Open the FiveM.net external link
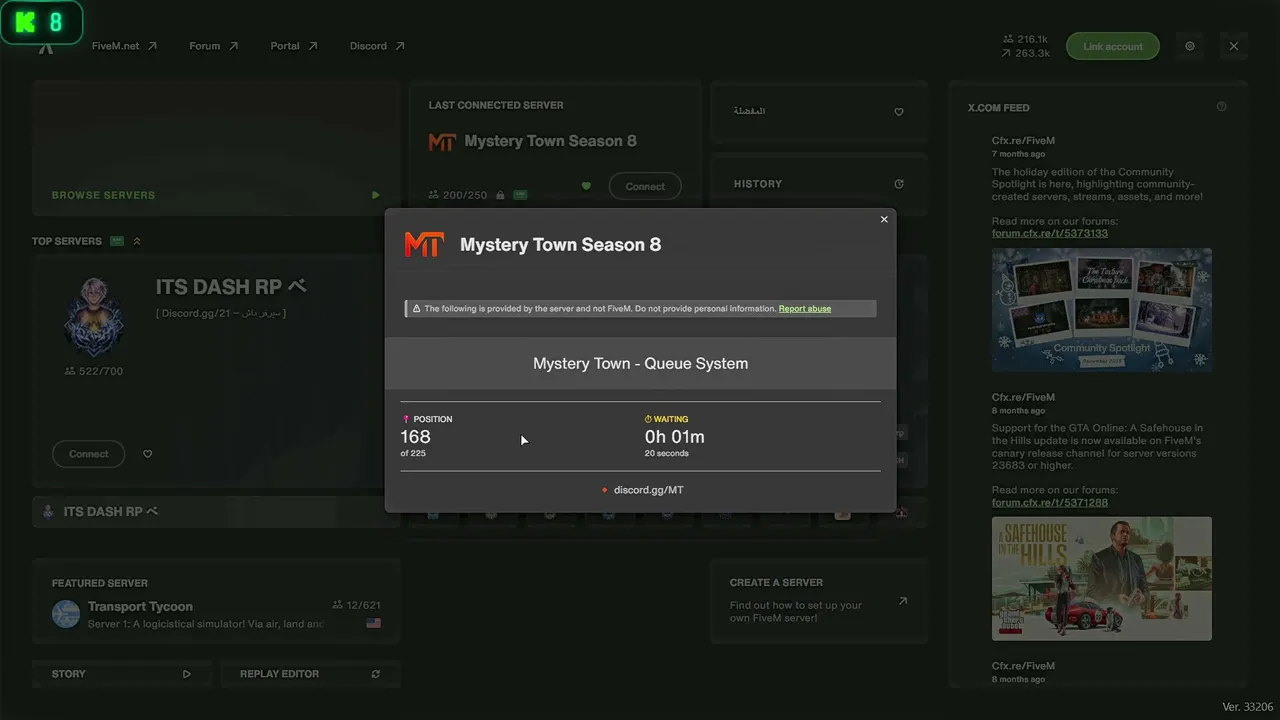This screenshot has height=720, width=1280. click(124, 46)
